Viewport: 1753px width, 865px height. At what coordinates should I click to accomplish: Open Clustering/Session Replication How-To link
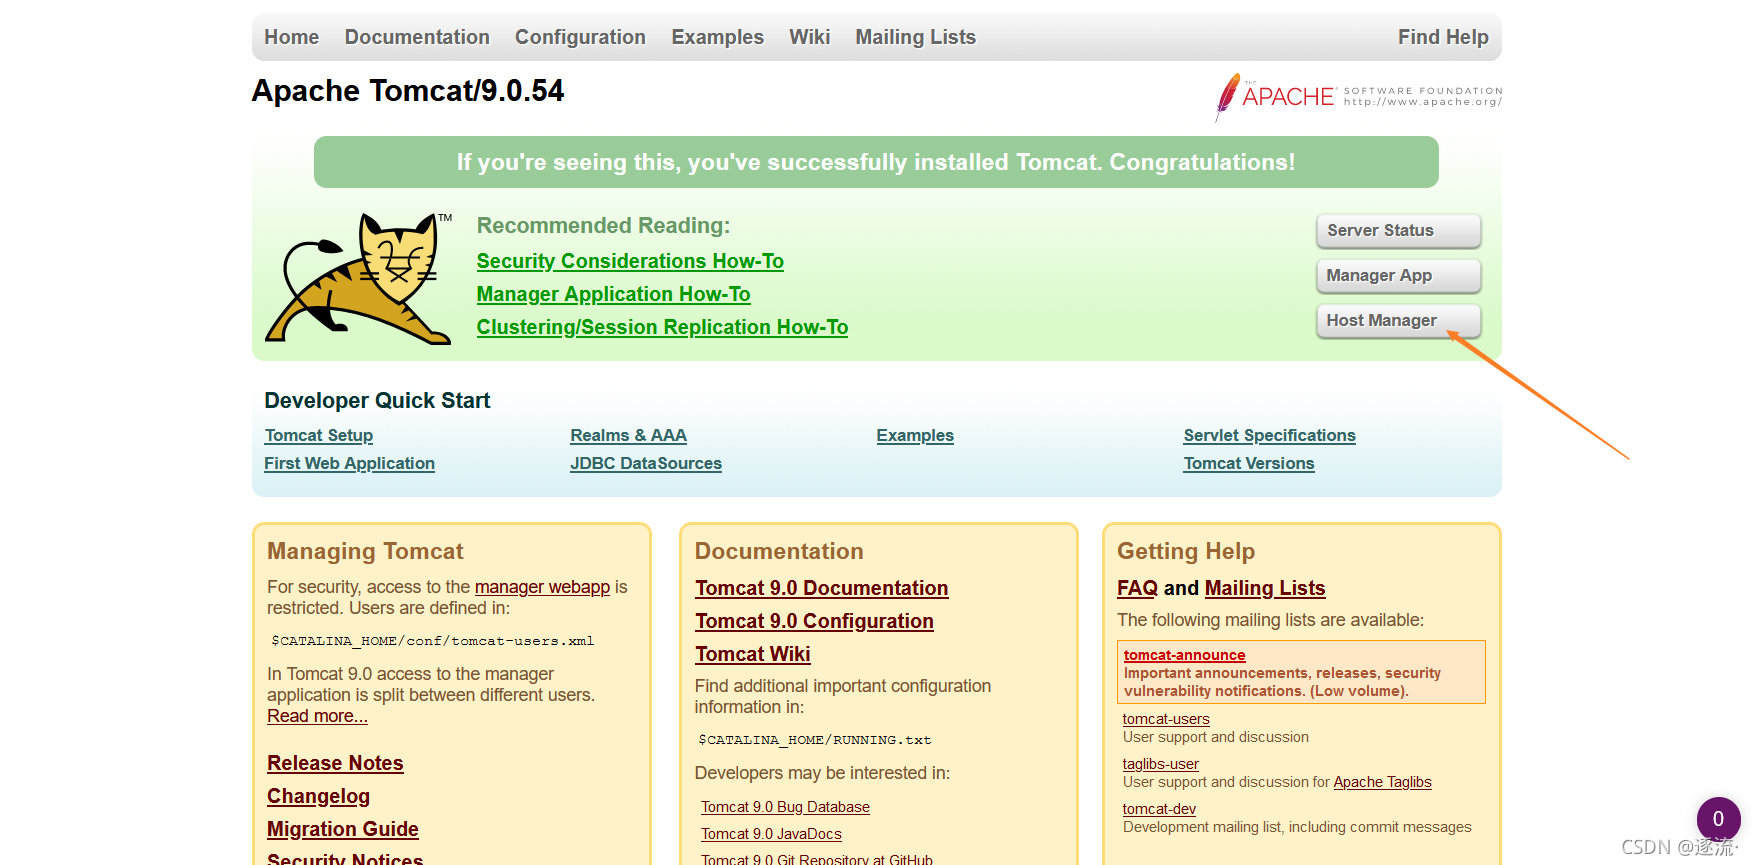click(662, 327)
